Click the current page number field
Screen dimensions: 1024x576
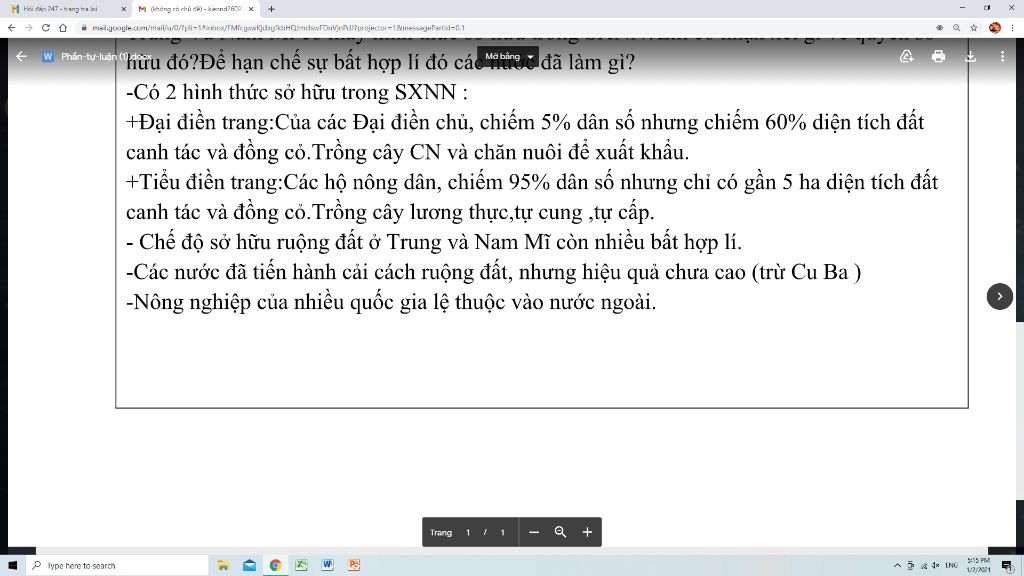point(468,532)
